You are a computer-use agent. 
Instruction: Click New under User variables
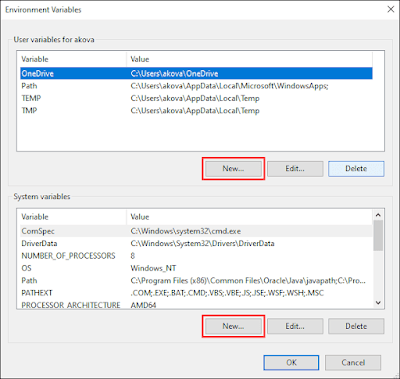[x=233, y=169]
